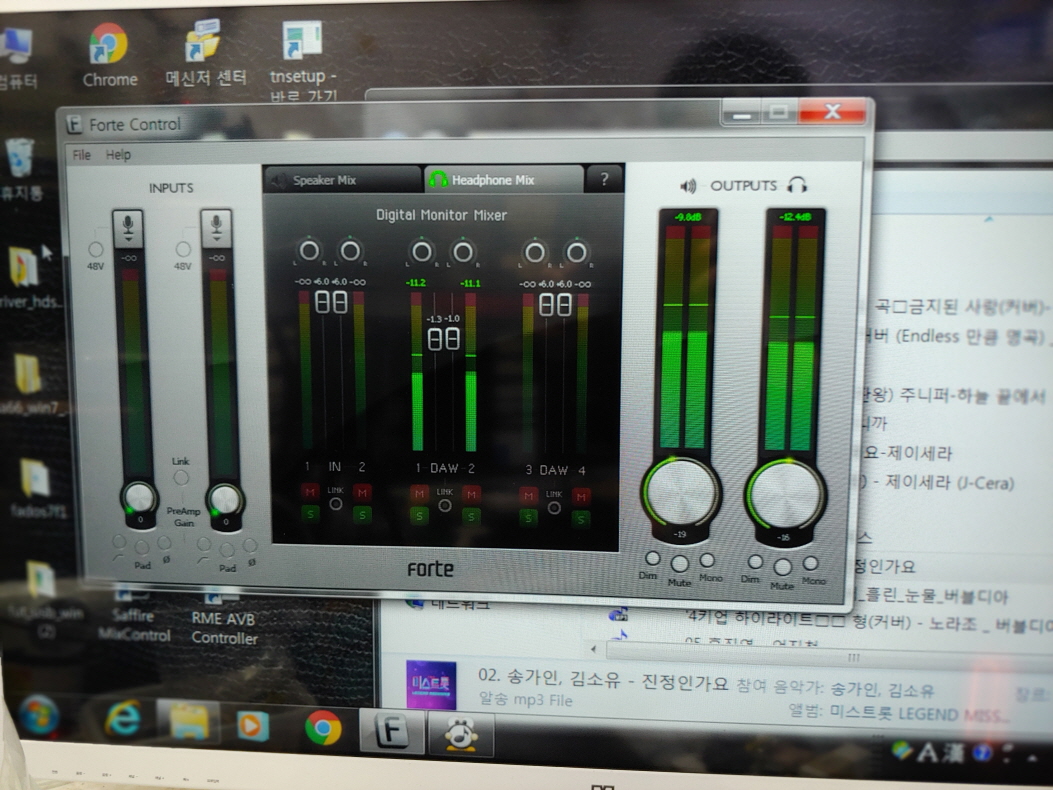Click the DAW 4 pan knob
The width and height of the screenshot is (1053, 790).
click(576, 253)
